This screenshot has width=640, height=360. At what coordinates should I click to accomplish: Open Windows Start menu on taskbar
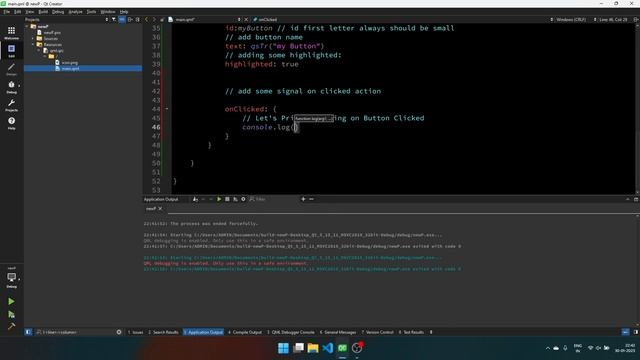pos(283,348)
